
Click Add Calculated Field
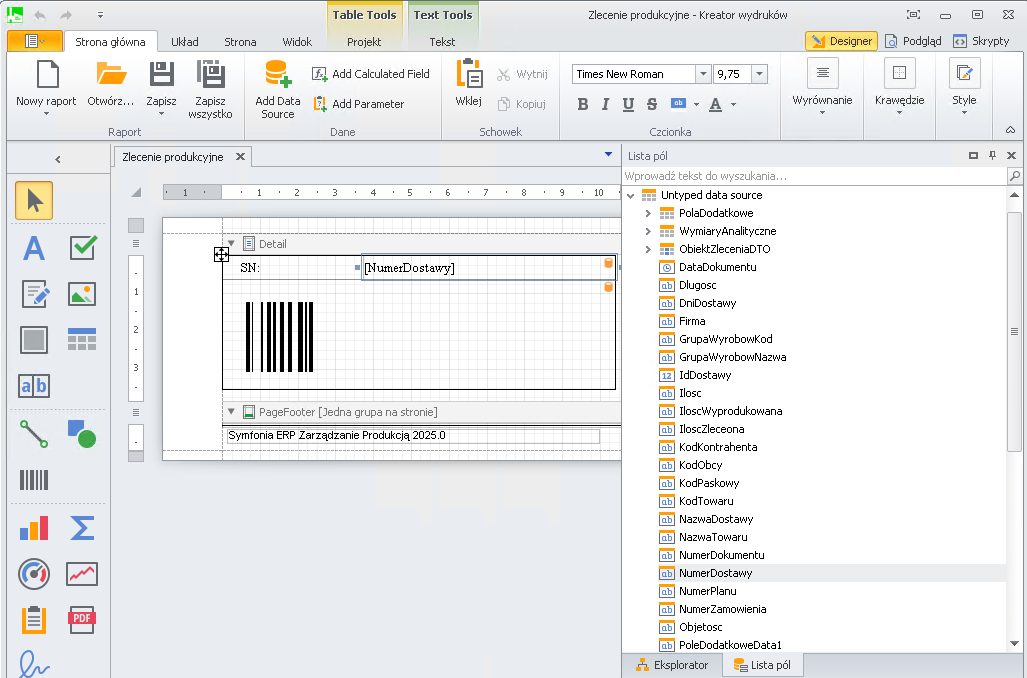tap(371, 74)
